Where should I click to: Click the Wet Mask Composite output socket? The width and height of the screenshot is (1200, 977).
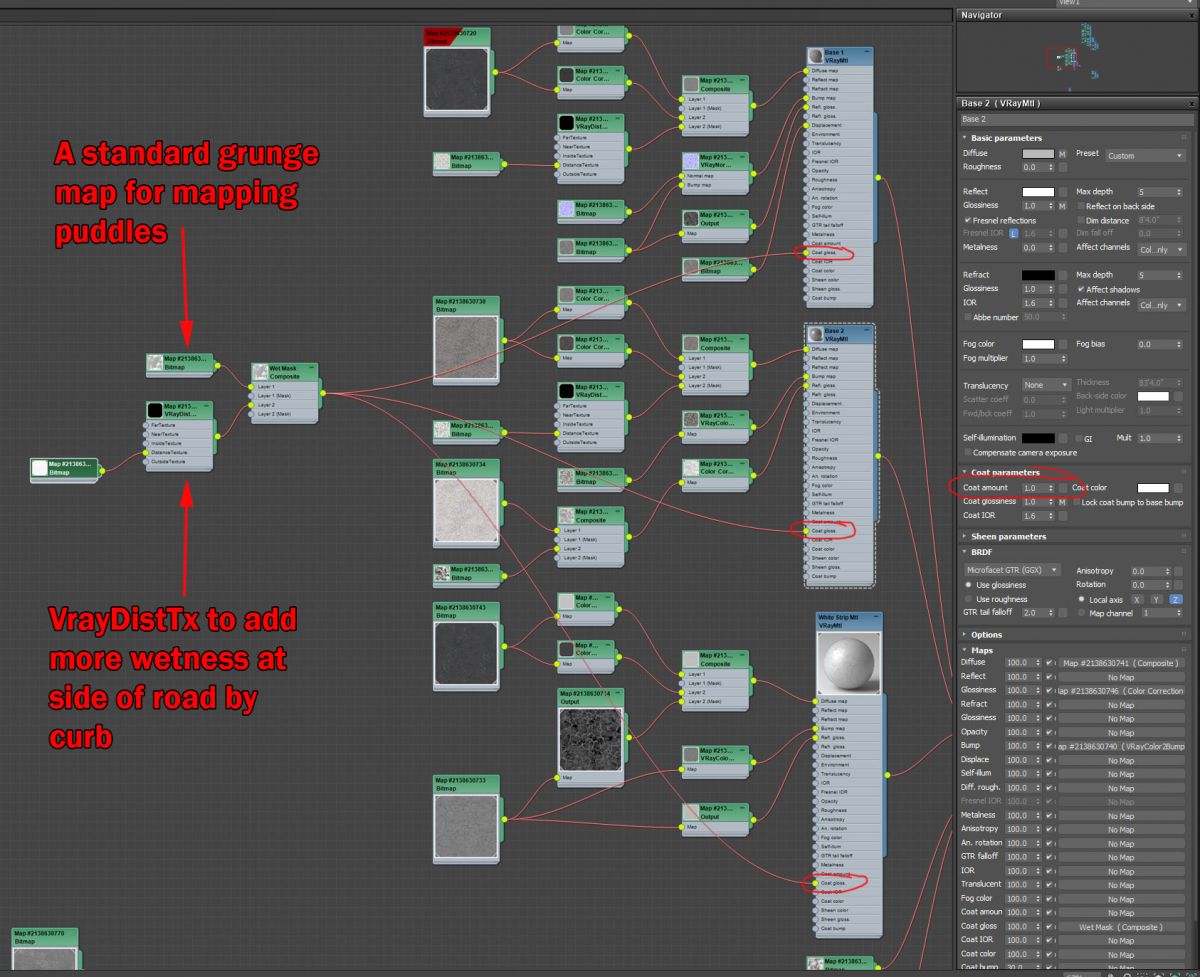tap(322, 393)
